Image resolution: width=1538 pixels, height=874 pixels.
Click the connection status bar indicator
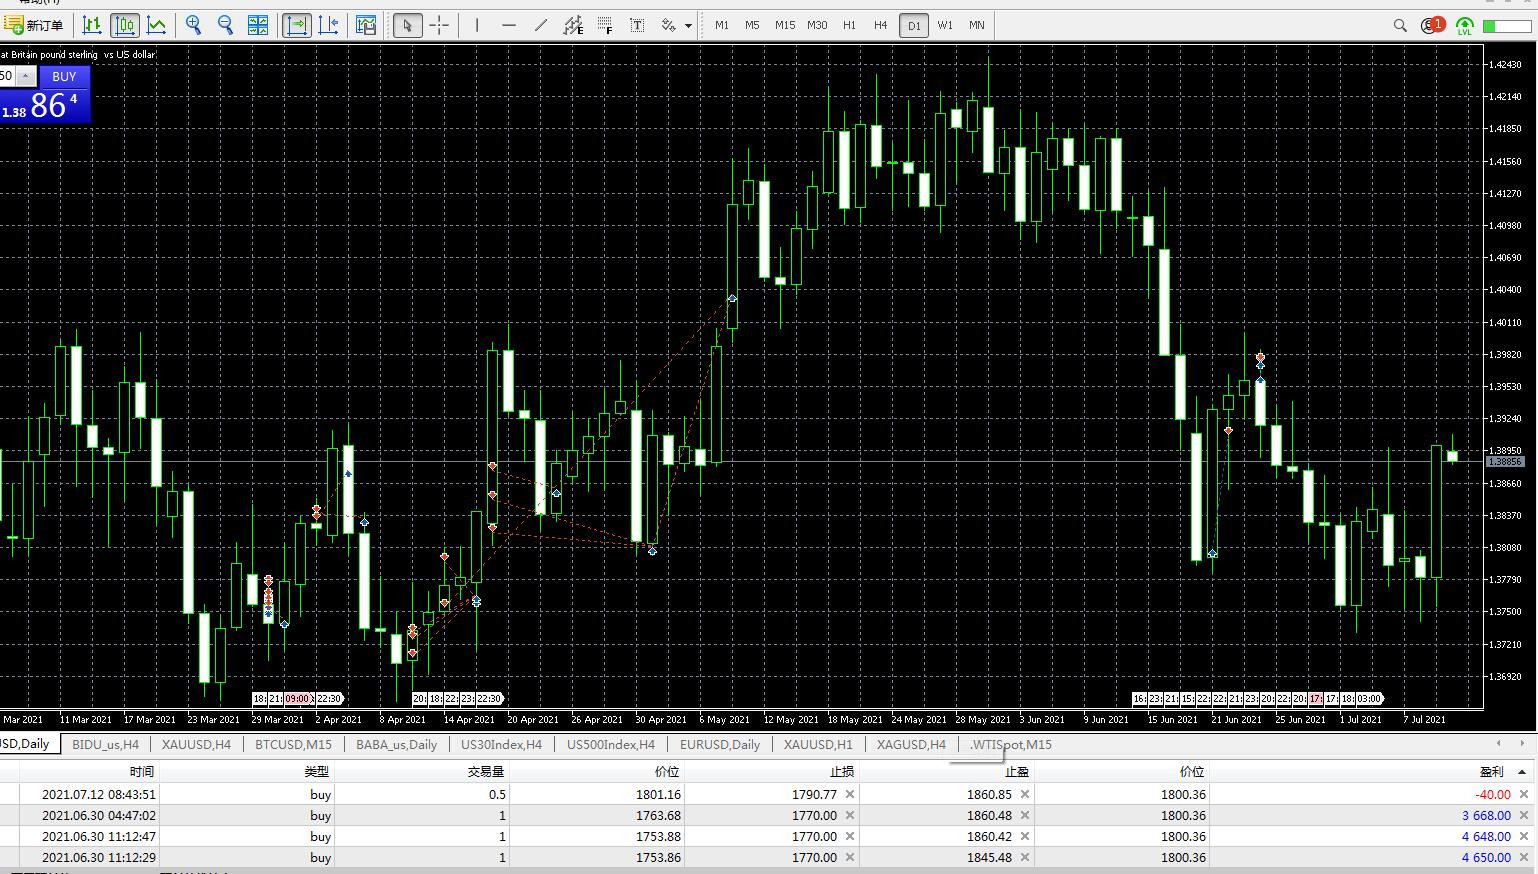(1507, 26)
